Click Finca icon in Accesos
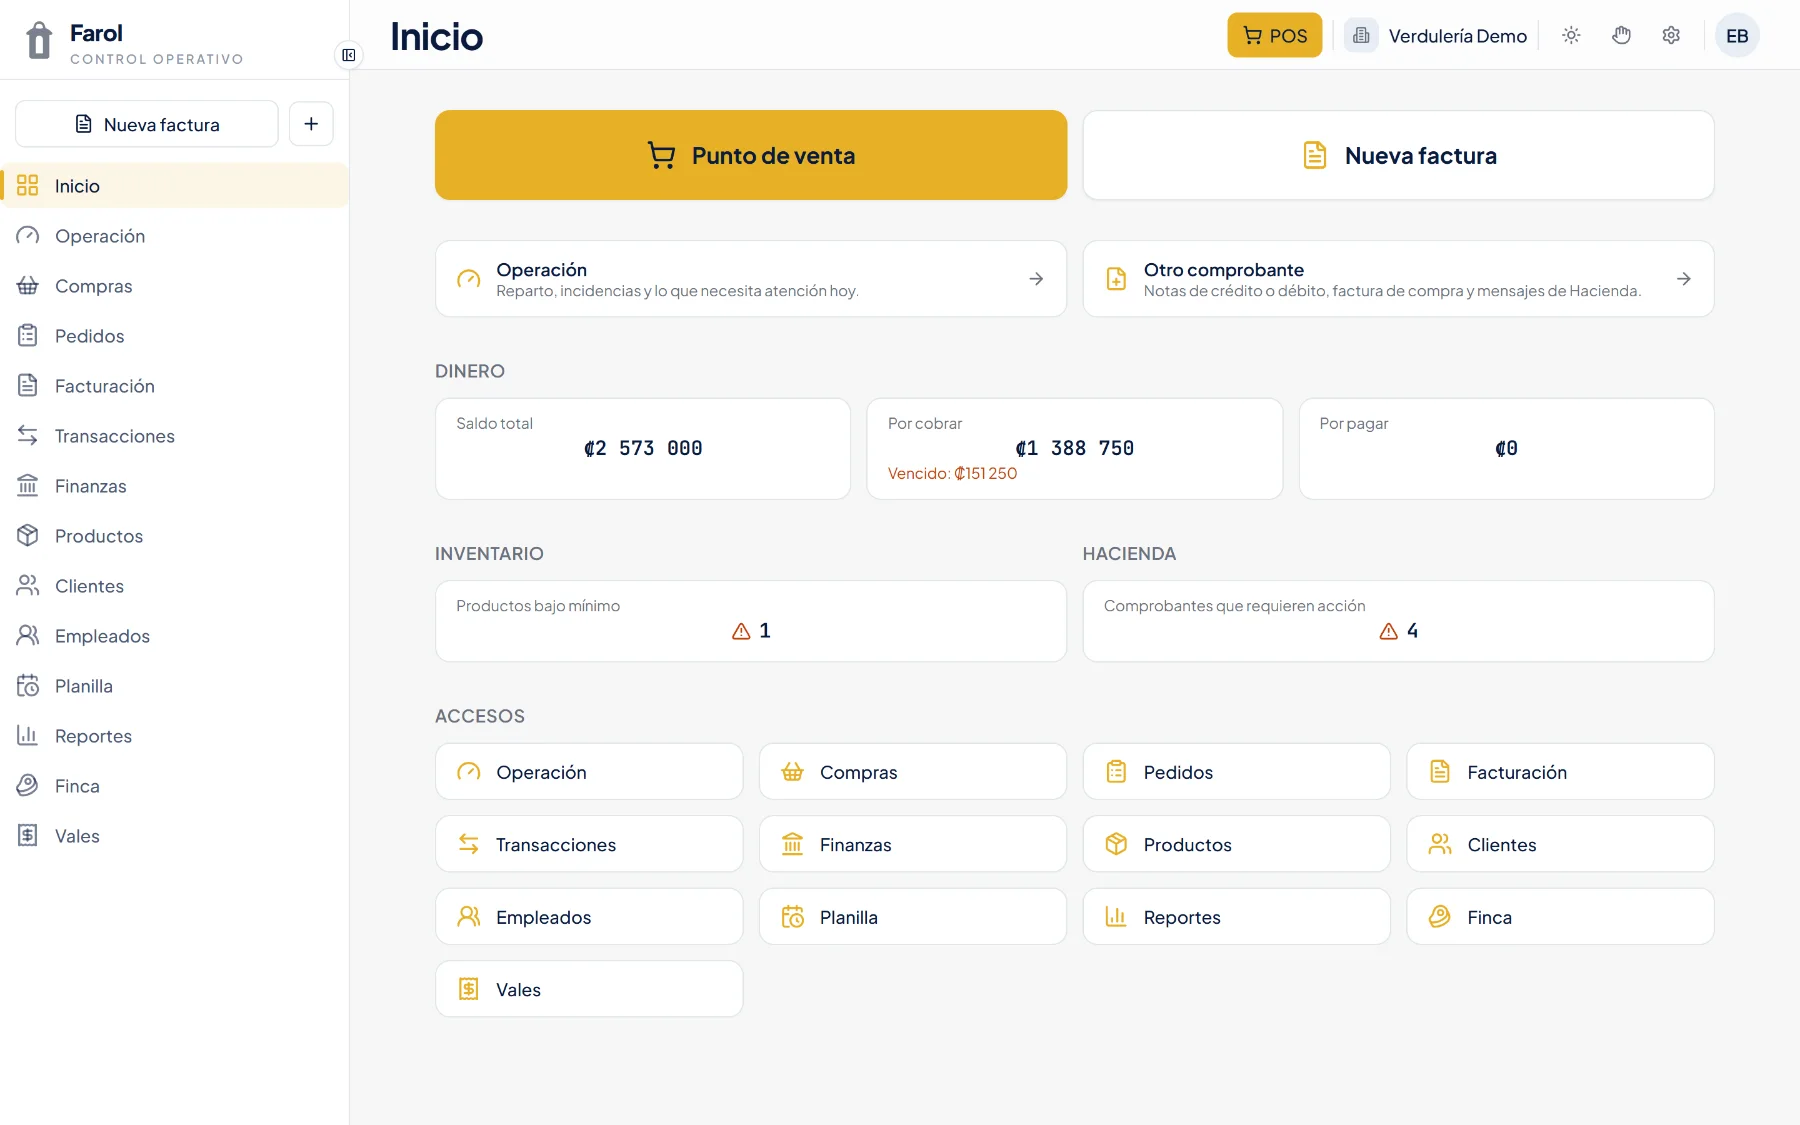1800x1125 pixels. pos(1440,917)
